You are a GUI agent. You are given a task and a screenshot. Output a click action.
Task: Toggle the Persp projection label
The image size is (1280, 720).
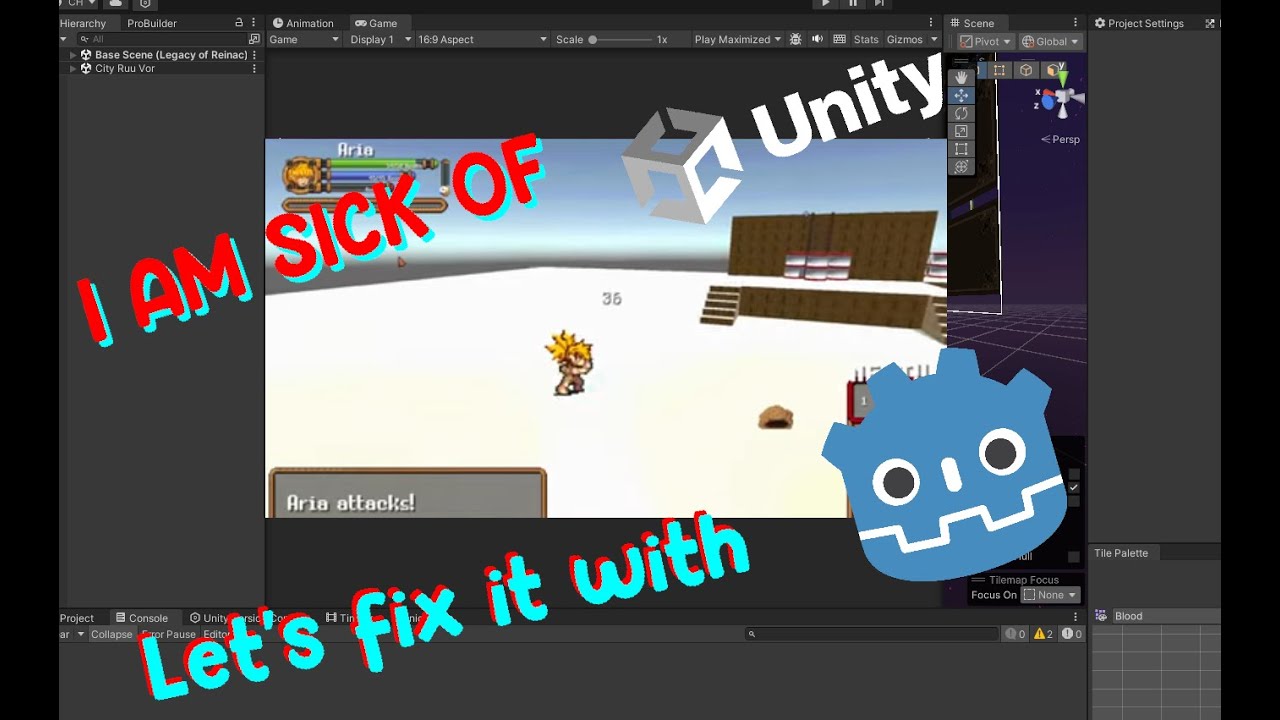click(1061, 139)
